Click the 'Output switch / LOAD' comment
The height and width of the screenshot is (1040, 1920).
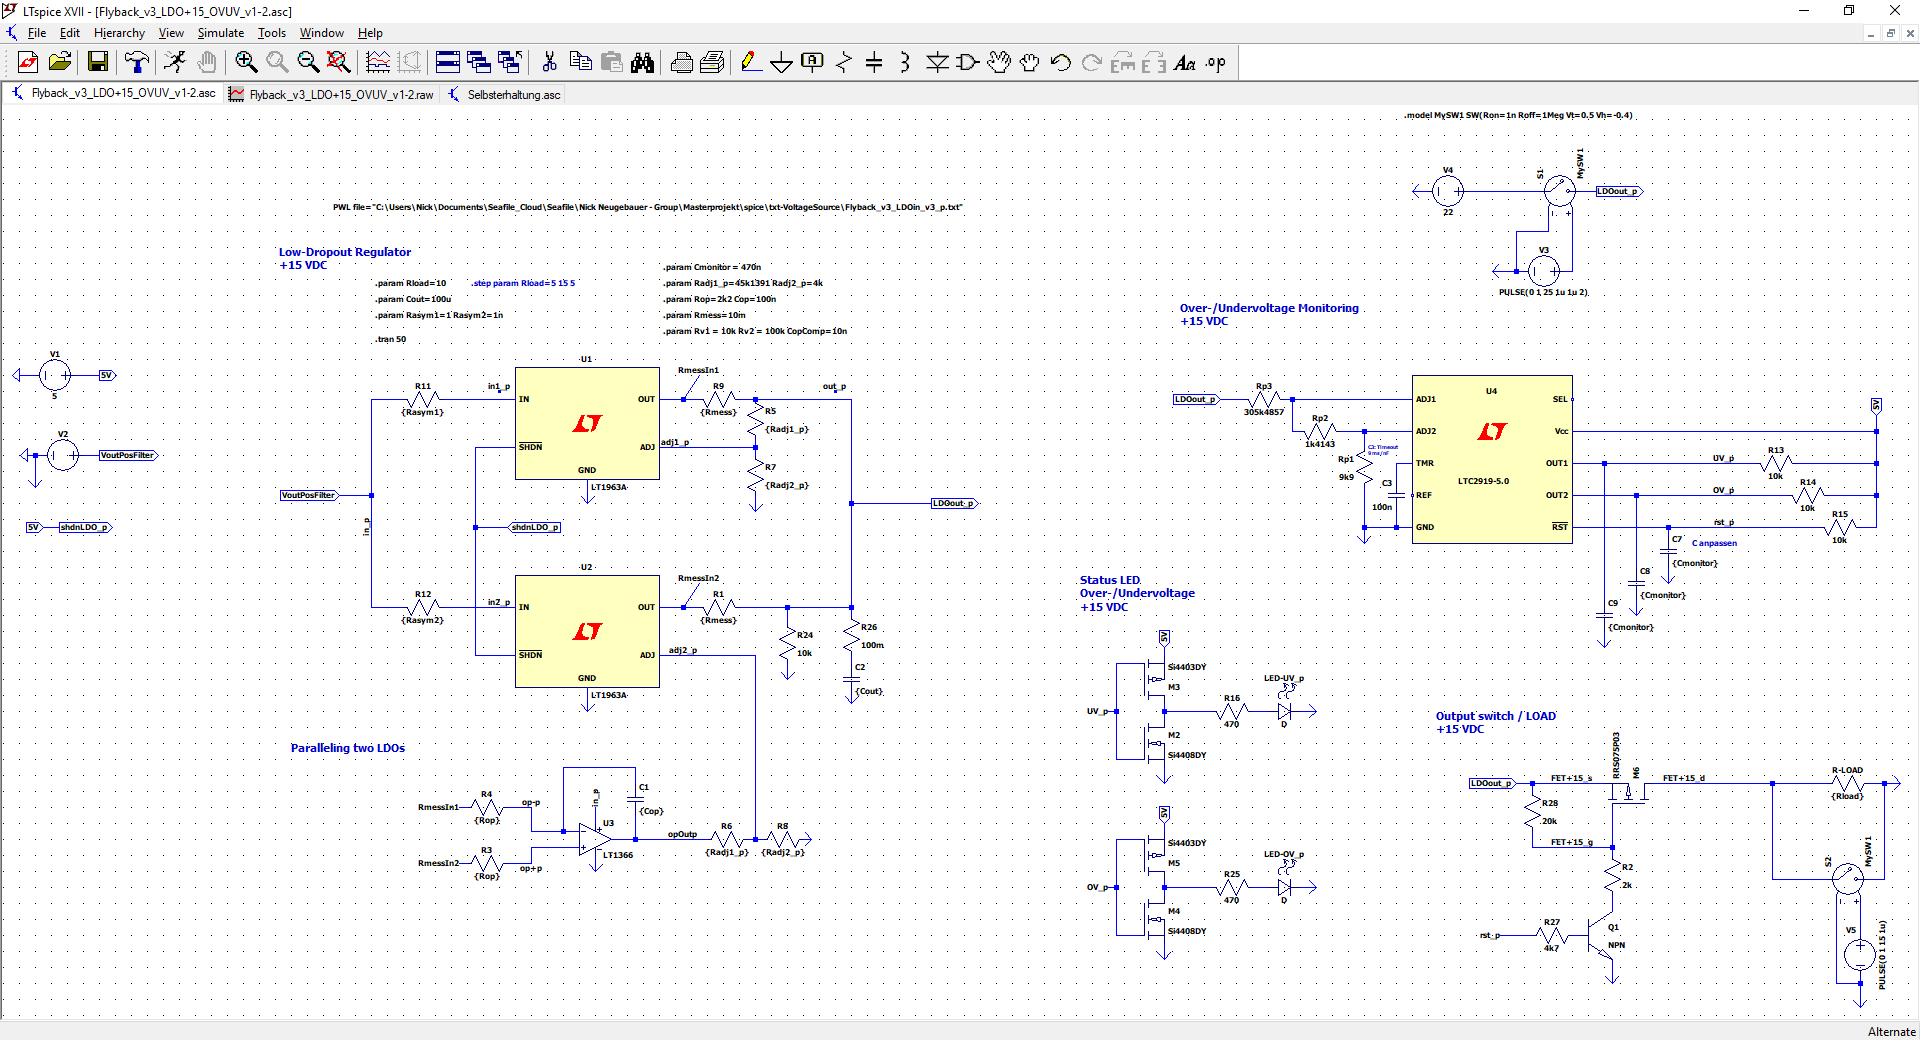1496,716
